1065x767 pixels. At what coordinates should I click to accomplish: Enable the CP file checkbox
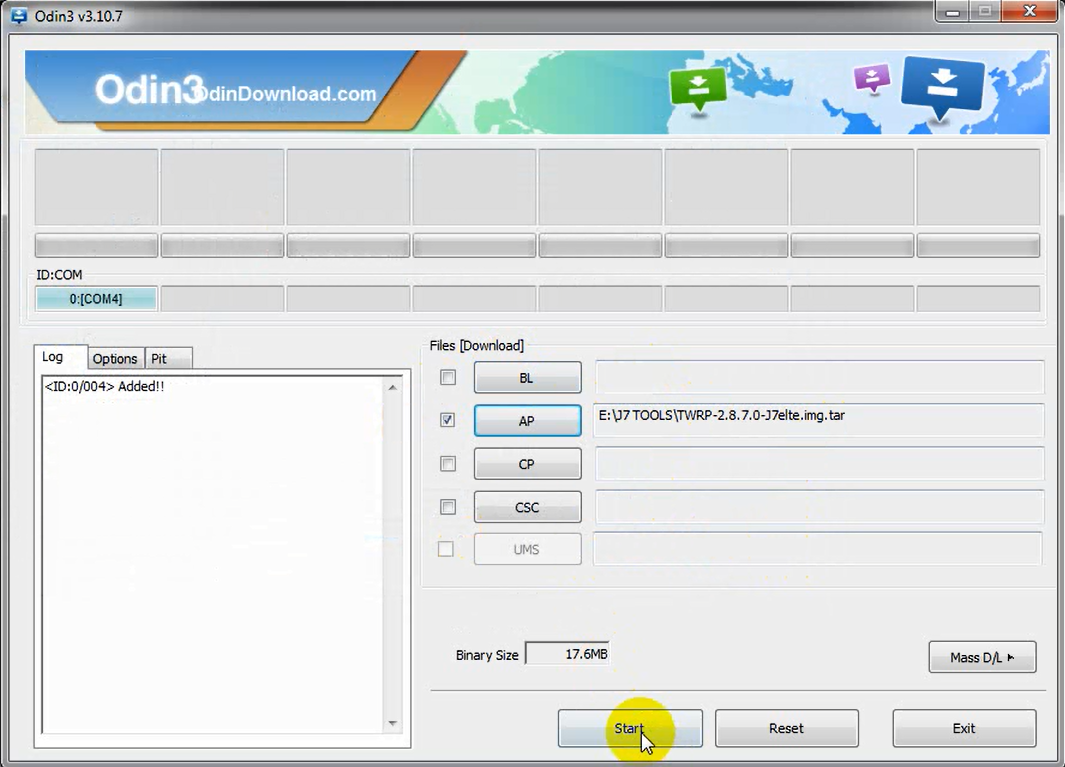click(448, 463)
